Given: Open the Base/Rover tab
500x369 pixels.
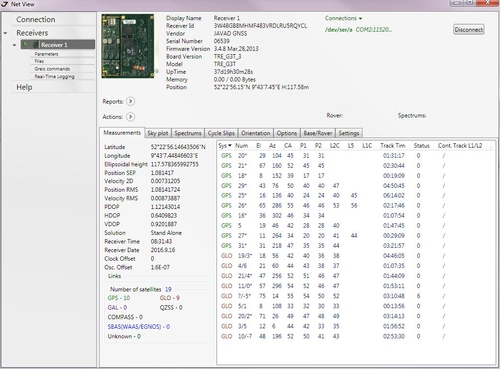Looking at the screenshot, I should (x=318, y=133).
